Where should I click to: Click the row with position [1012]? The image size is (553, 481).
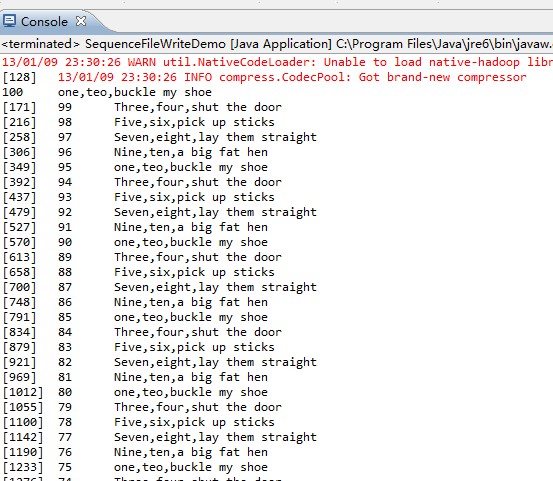[x=135, y=392]
